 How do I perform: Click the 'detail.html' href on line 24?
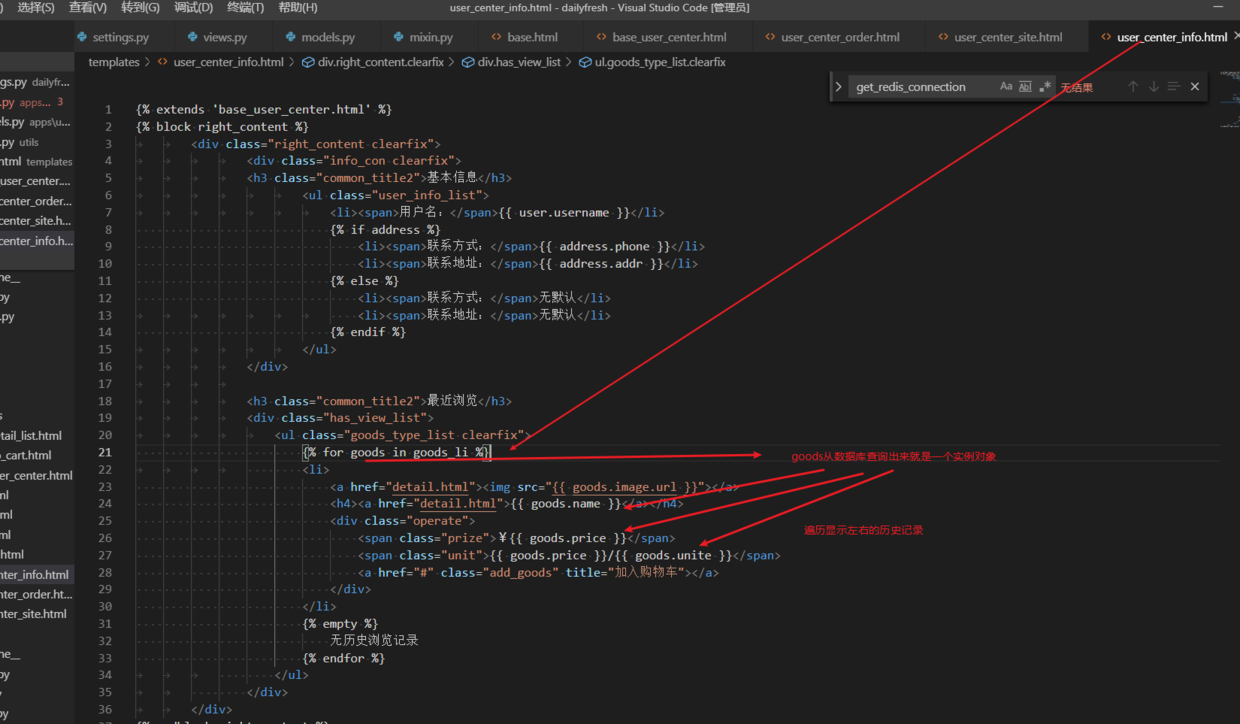click(460, 504)
